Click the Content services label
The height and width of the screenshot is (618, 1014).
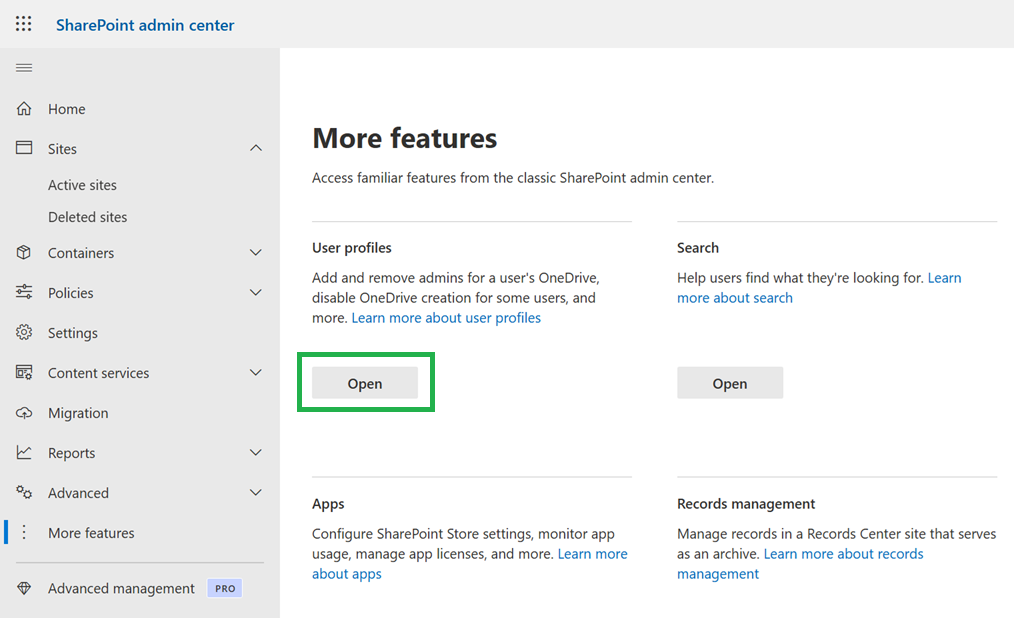coord(98,373)
